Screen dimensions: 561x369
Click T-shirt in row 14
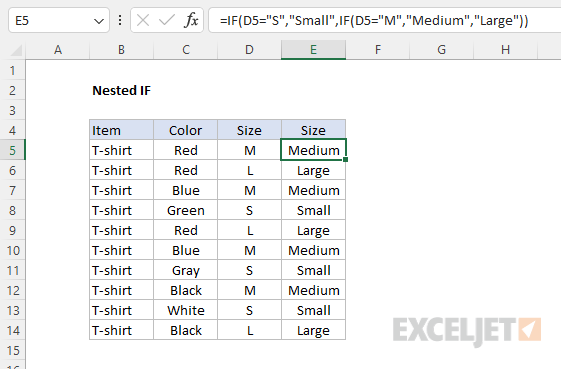pos(121,330)
